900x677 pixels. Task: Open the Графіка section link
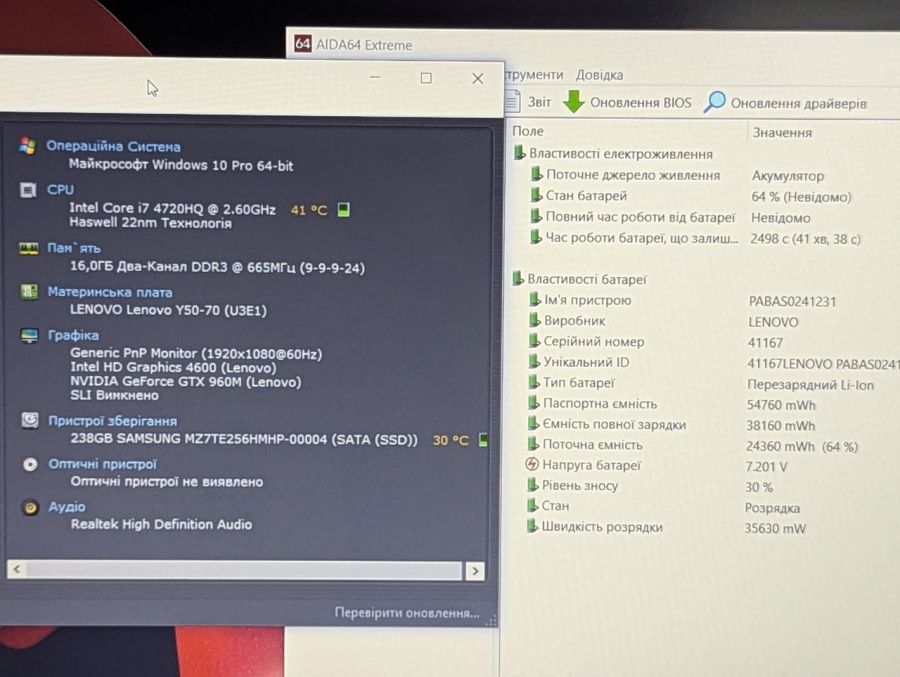click(x=73, y=335)
